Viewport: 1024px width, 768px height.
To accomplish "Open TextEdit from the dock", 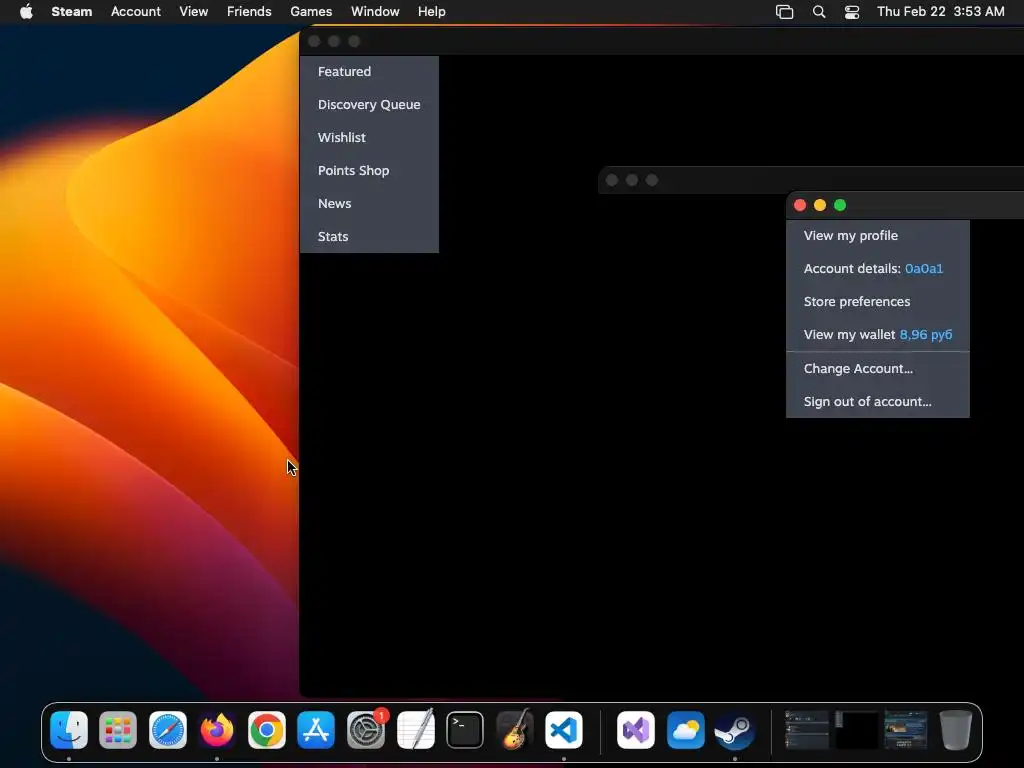I will (x=416, y=729).
